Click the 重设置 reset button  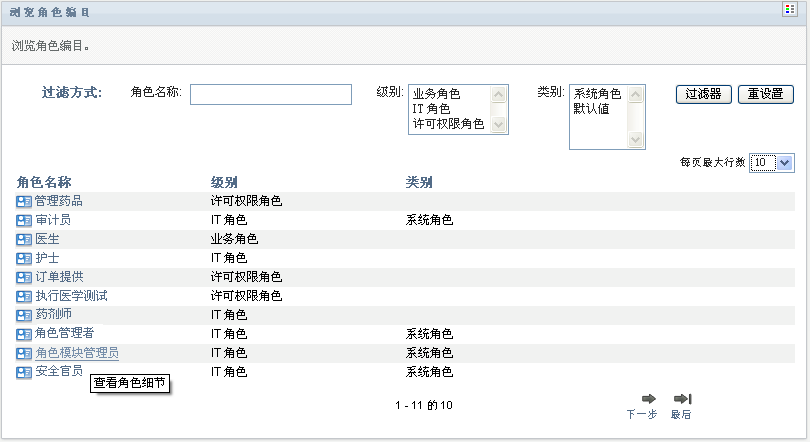(x=766, y=94)
